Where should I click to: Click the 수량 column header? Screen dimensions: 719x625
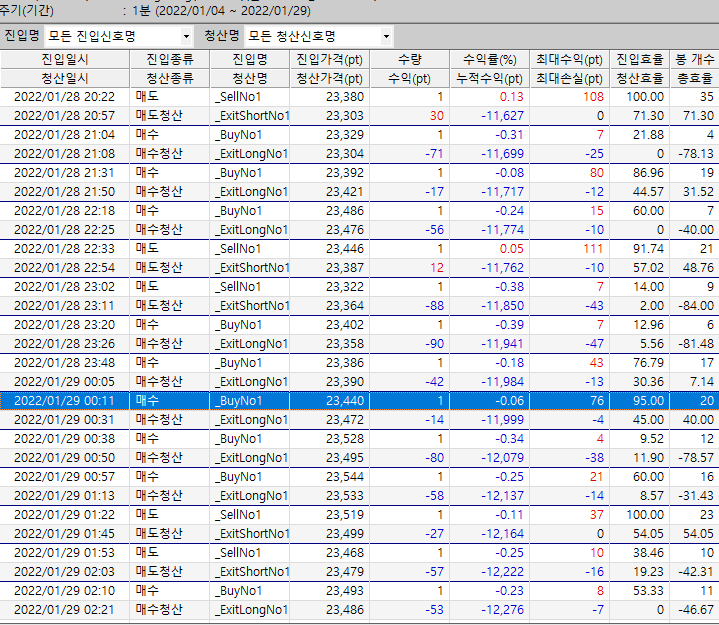[409, 59]
